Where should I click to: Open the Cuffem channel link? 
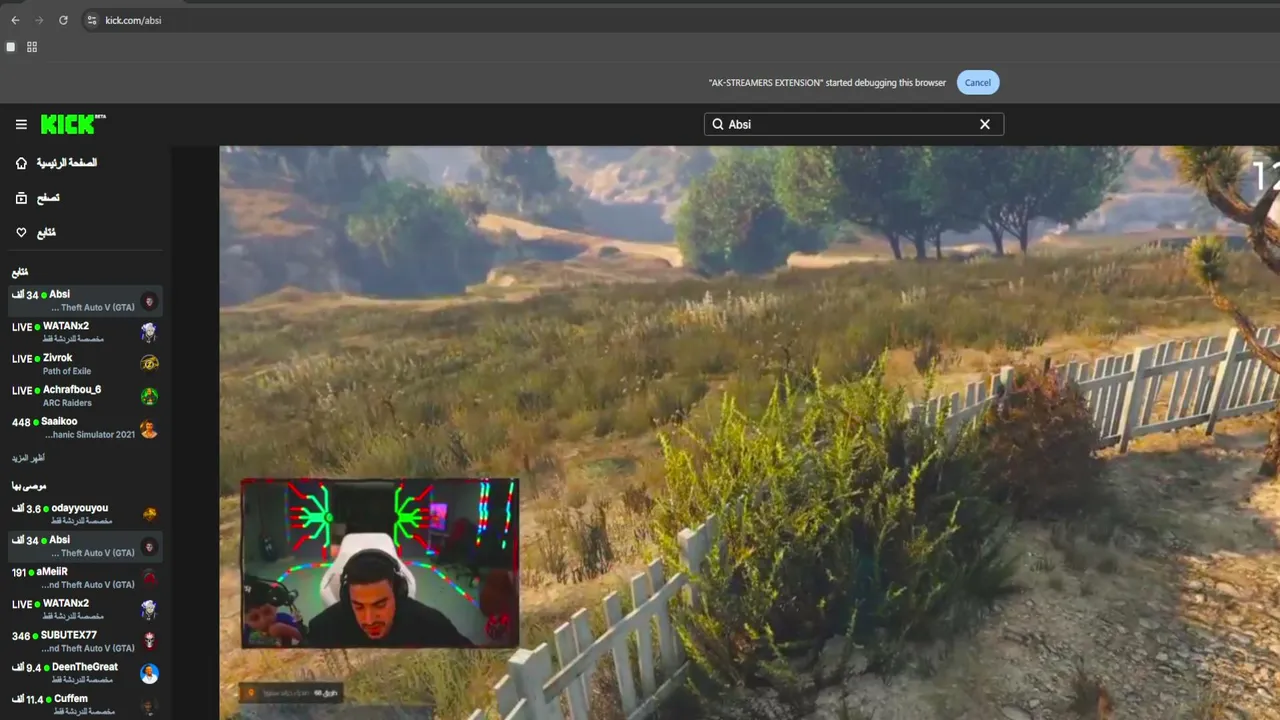click(x=86, y=705)
